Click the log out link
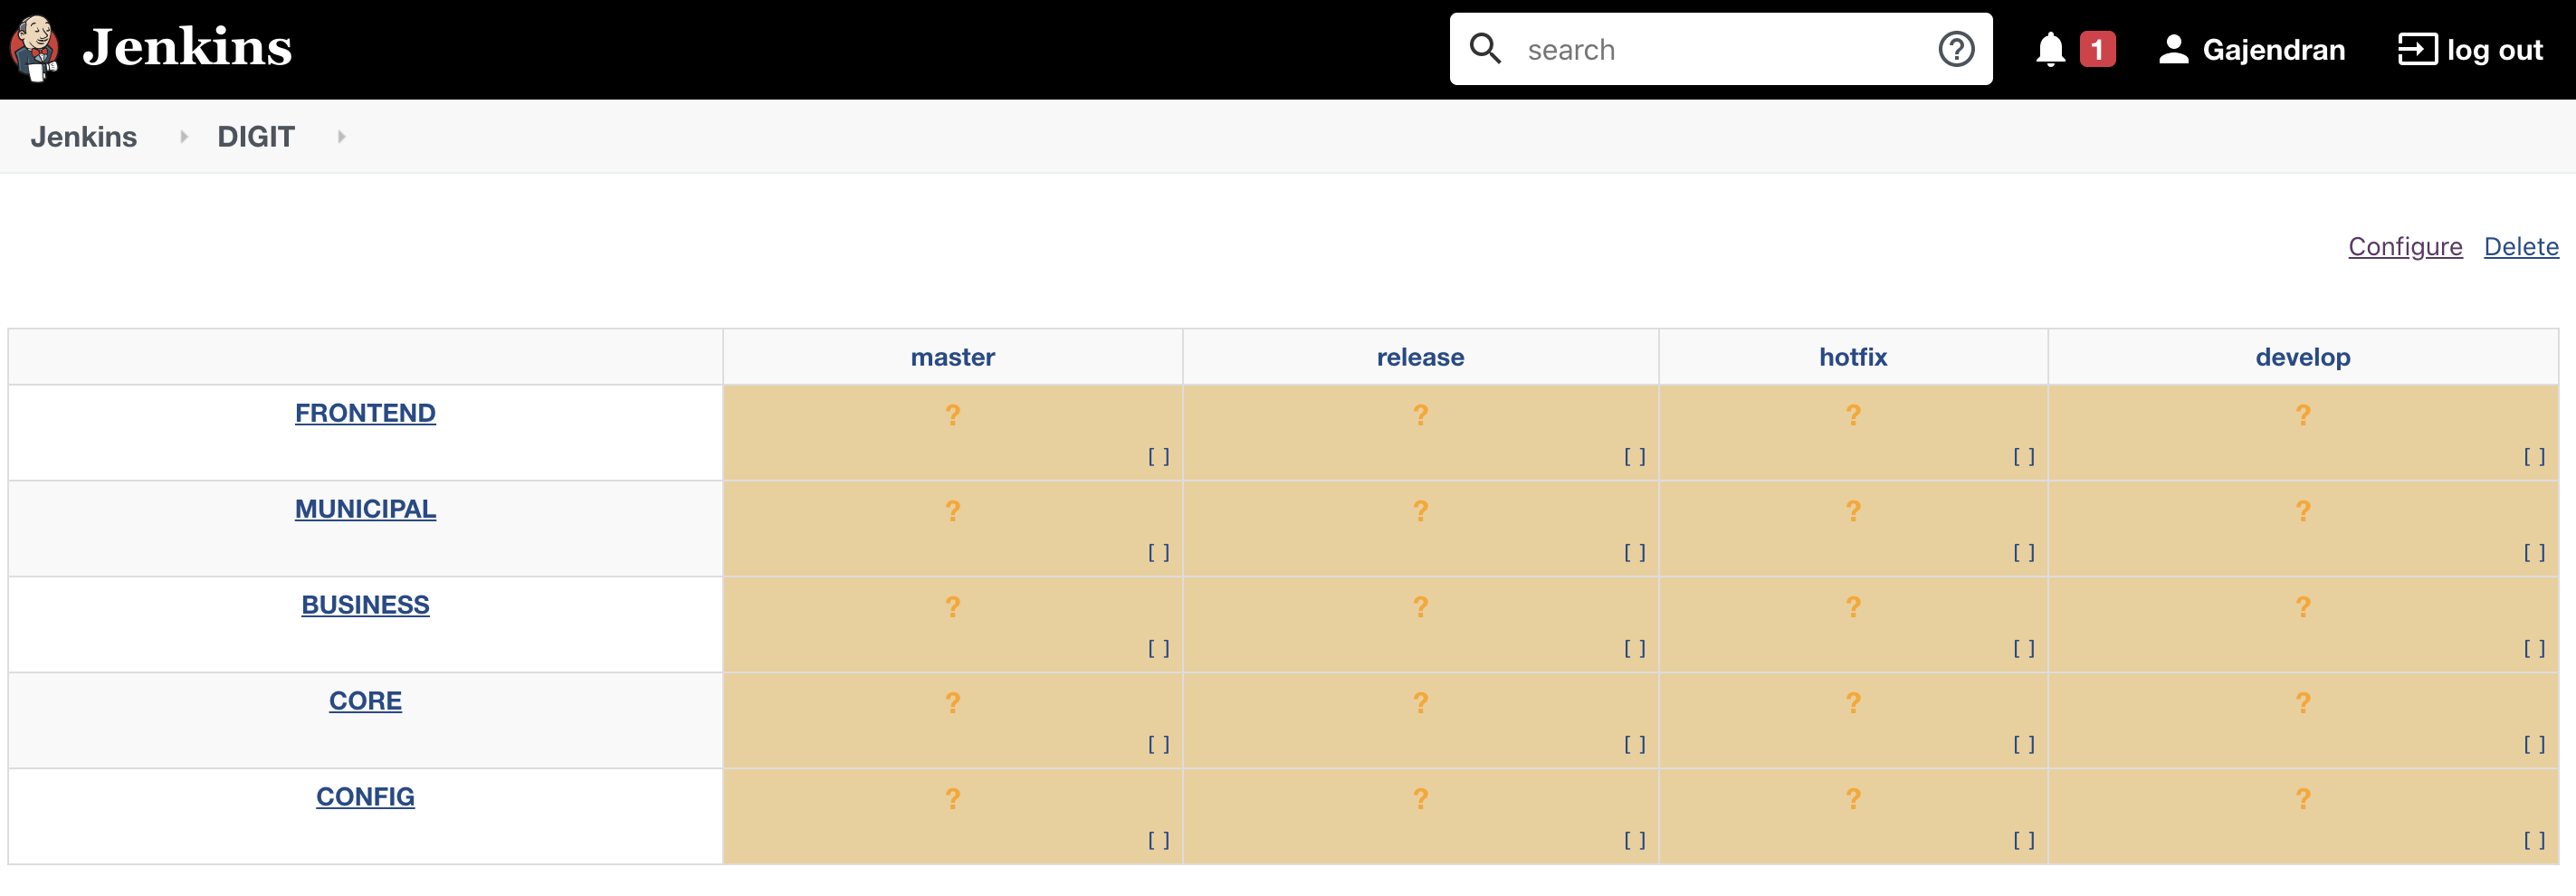Image resolution: width=2576 pixels, height=896 pixels. pos(2494,50)
